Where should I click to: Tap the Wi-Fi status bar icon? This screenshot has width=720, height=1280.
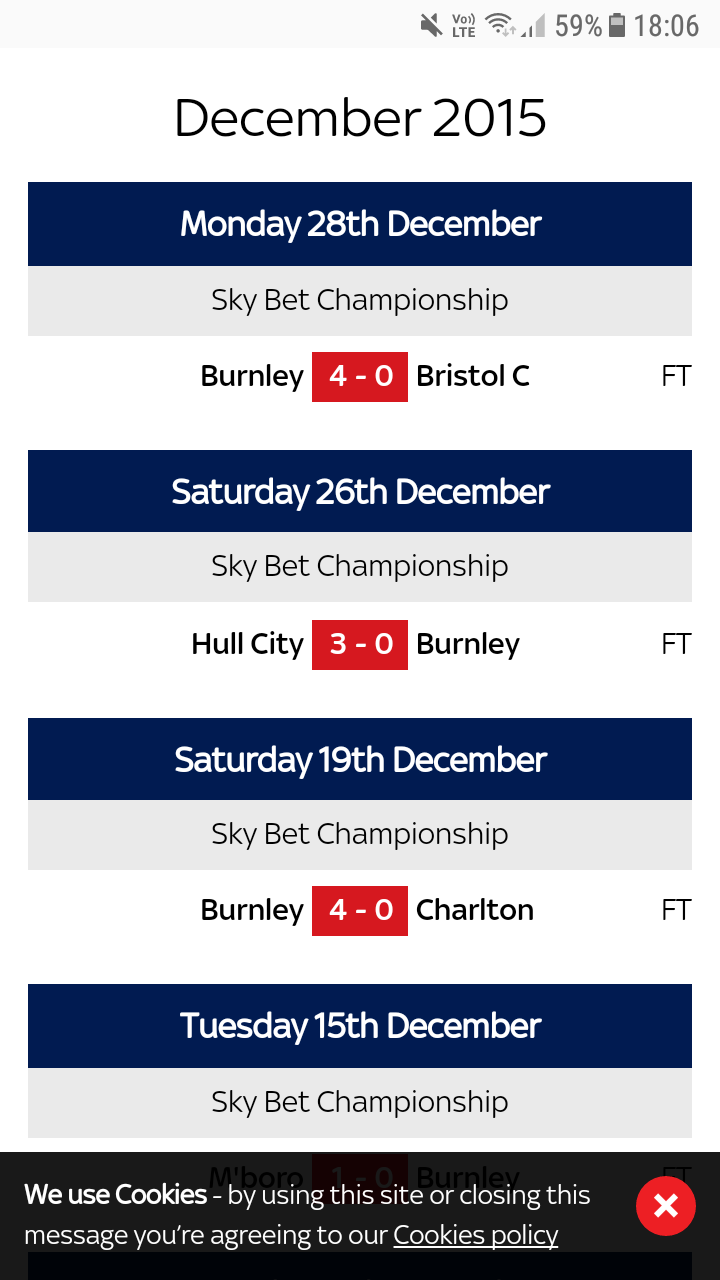coord(500,25)
